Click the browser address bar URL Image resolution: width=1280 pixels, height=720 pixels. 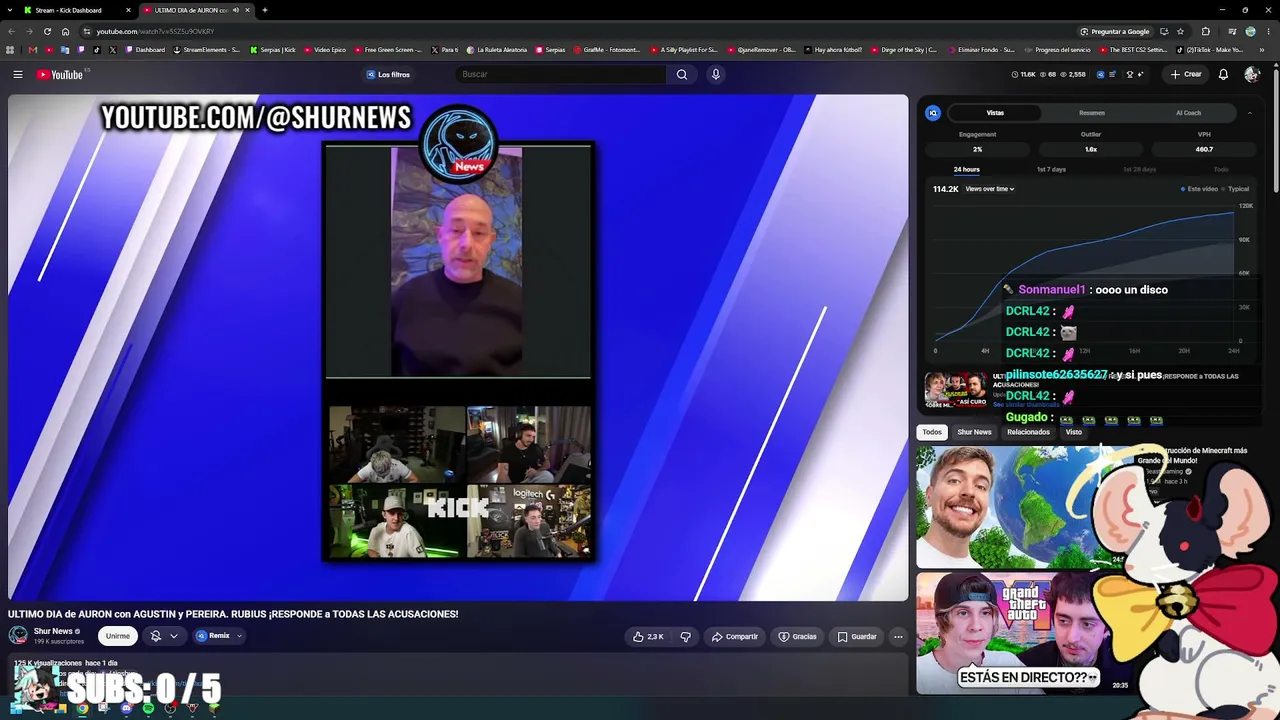point(155,31)
